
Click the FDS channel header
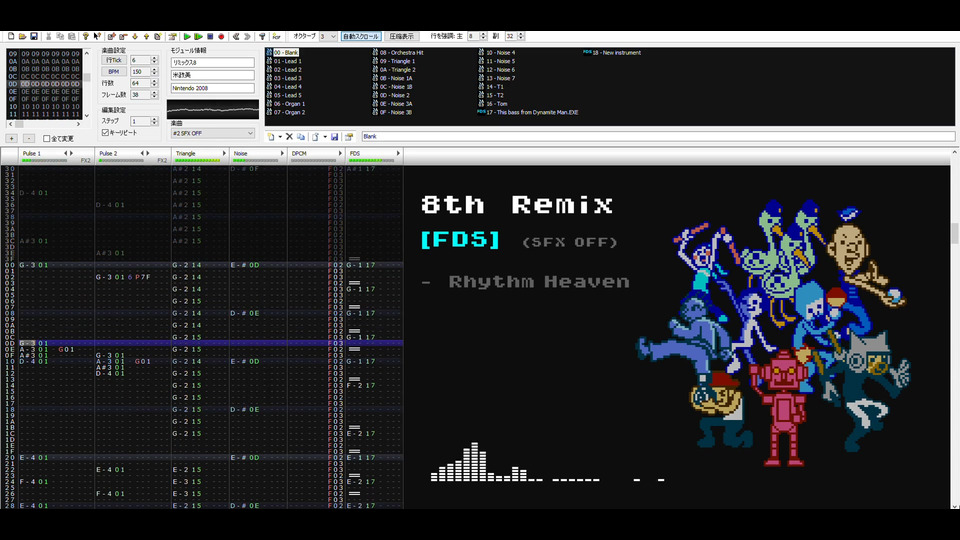pyautogui.click(x=374, y=157)
